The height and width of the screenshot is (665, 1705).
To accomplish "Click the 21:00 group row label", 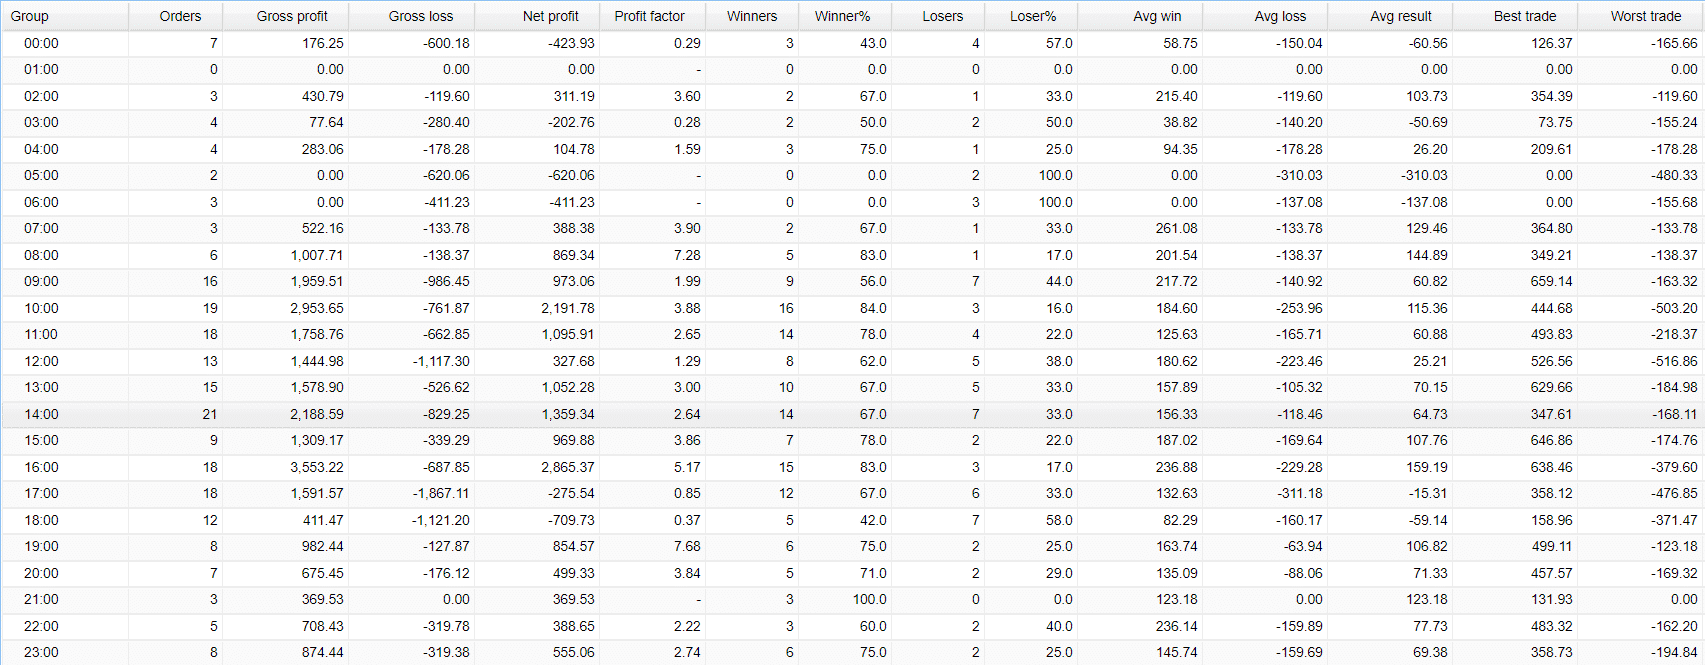I will (x=41, y=600).
